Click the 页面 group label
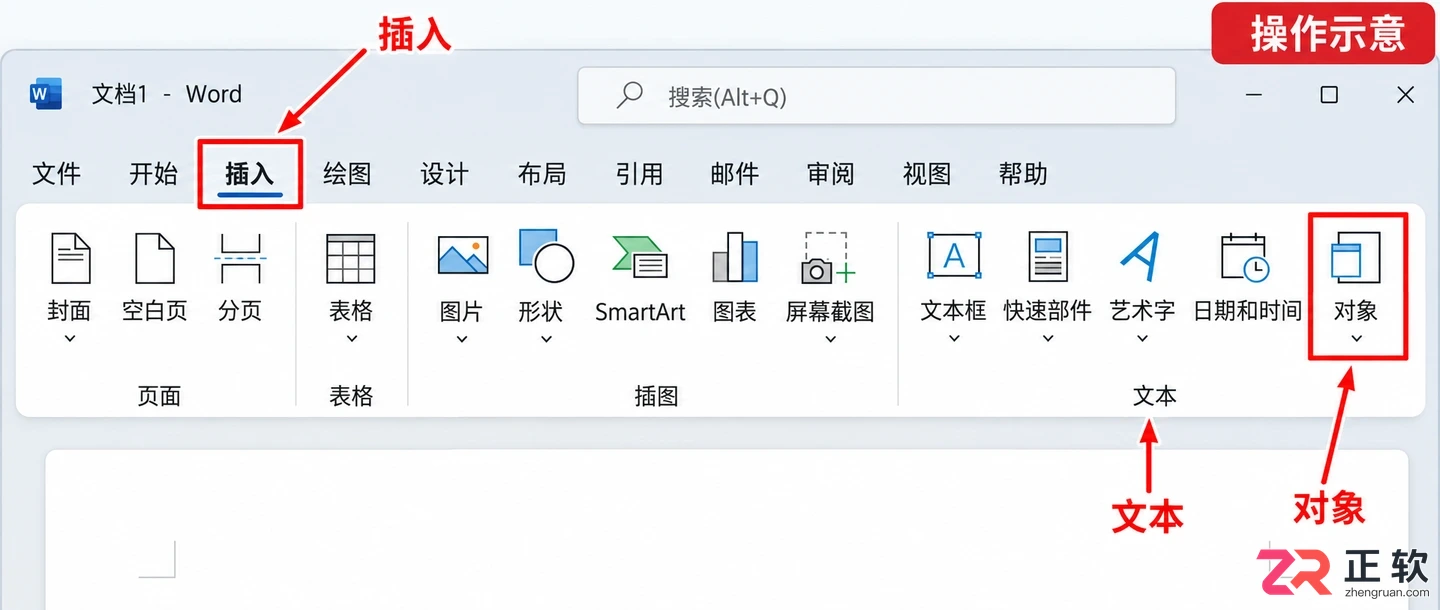Screen dimensions: 1440x610 [159, 397]
